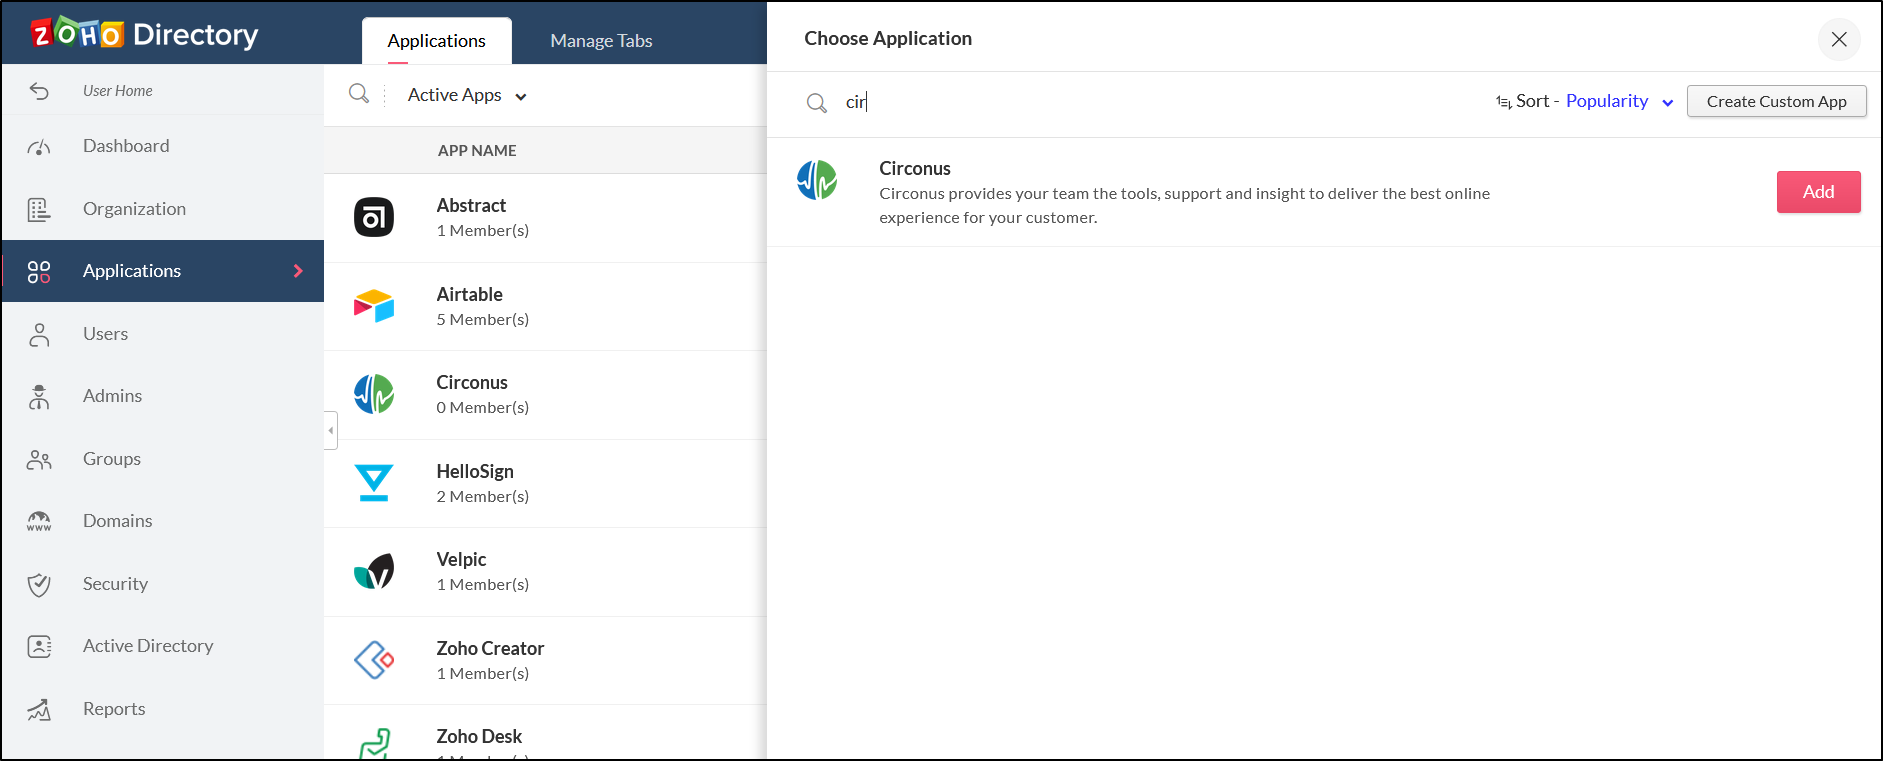This screenshot has height=761, width=1883.
Task: Click Circonus '0 Member(s)' text
Action: coord(483,408)
